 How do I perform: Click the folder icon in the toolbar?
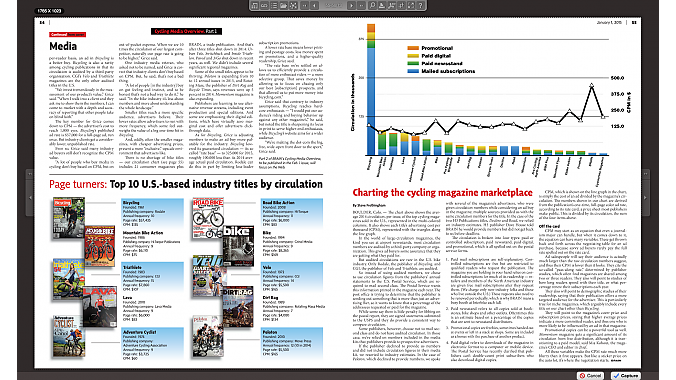(x=283, y=6)
